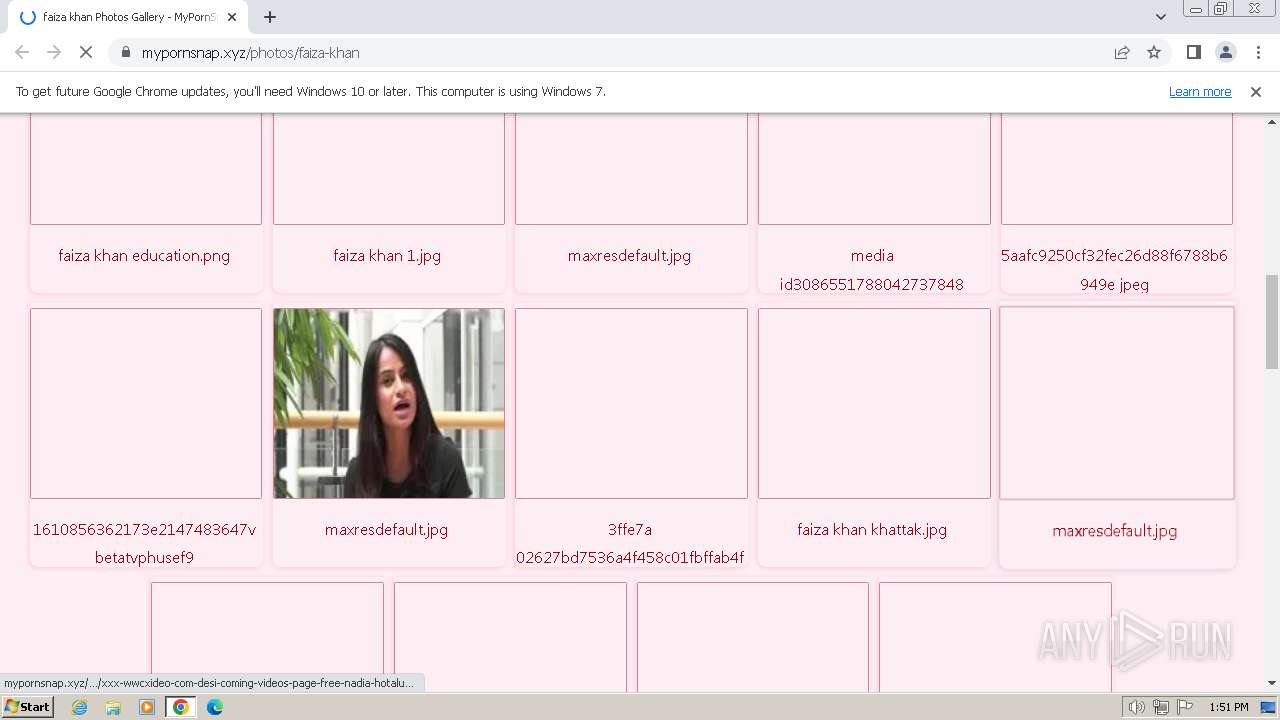This screenshot has height=720, width=1280.
Task: Open the Chrome profile menu
Action: click(x=1225, y=52)
